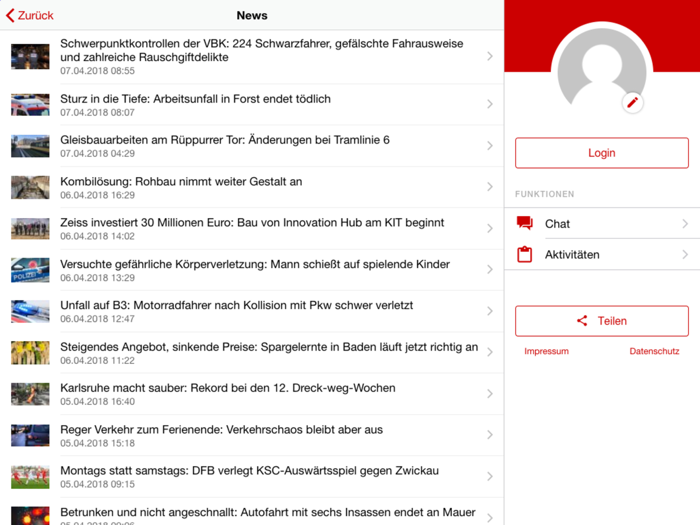The image size is (700, 525).
Task: Open article Zeiss investiert 30 Millionen Euro
Action: (x=252, y=229)
